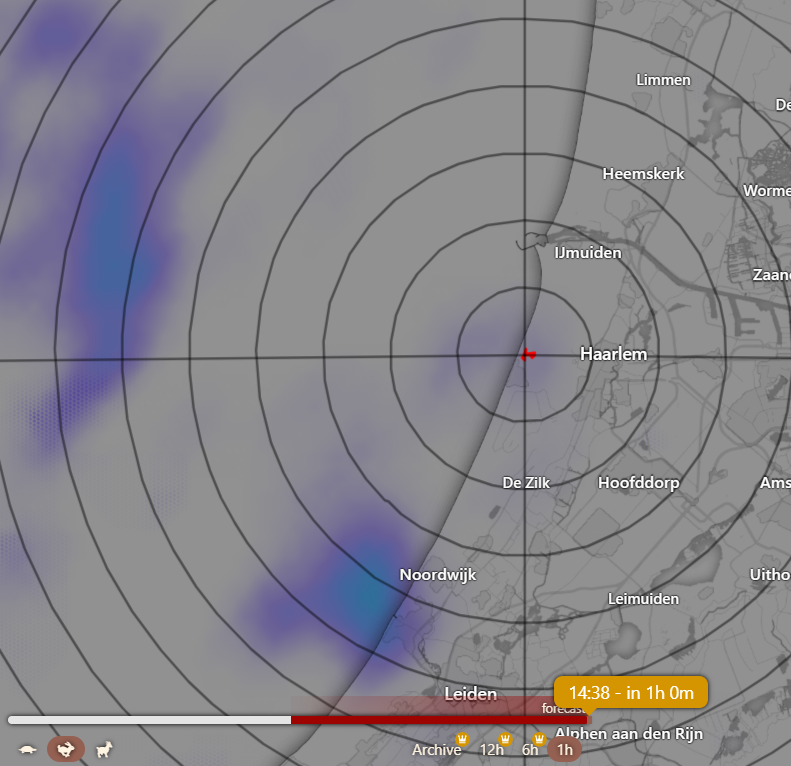This screenshot has height=766, width=791.
Task: Click the crown icon above 12h
Action: point(505,739)
